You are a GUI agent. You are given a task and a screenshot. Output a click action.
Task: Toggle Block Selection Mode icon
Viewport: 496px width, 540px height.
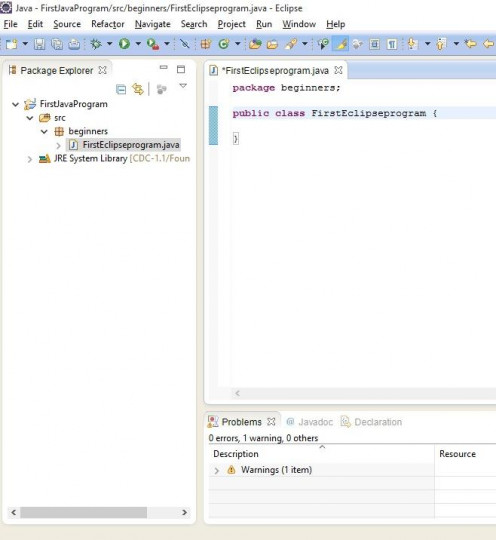pos(374,44)
